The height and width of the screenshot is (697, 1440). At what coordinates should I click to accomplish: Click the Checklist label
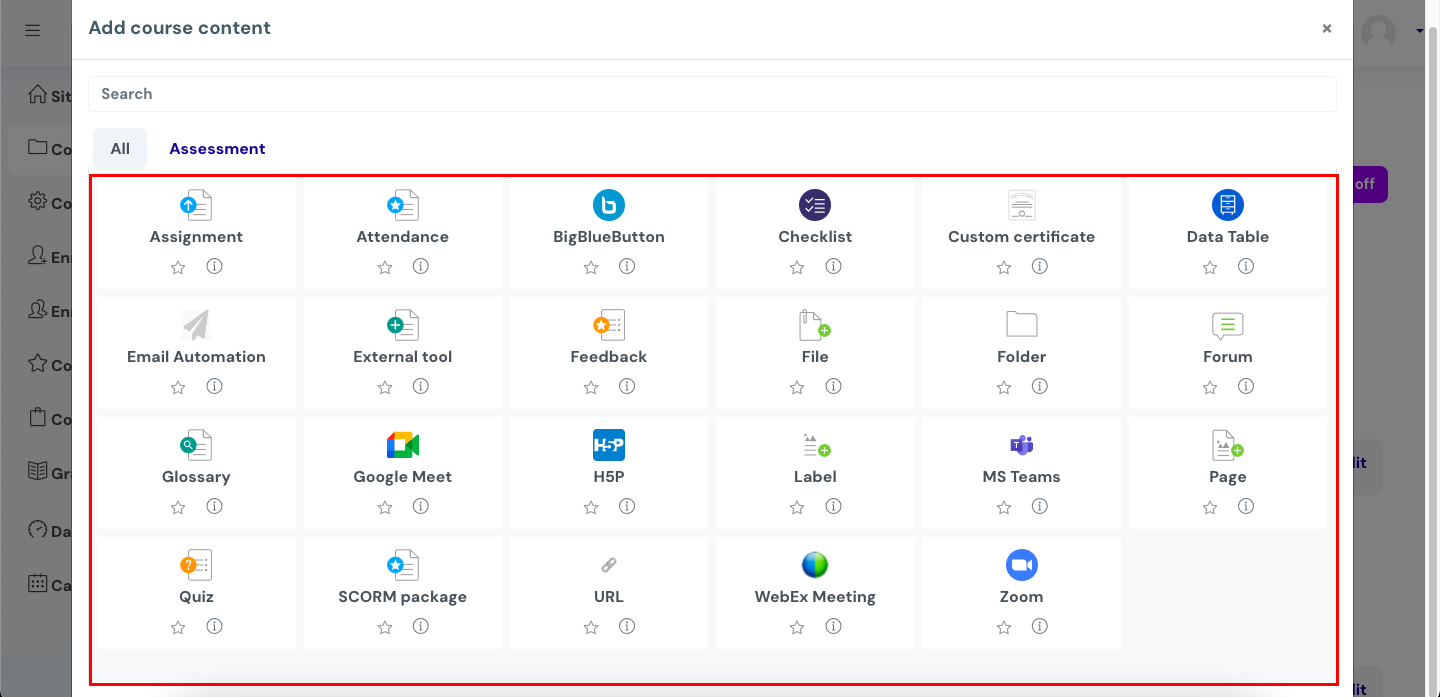[815, 237]
